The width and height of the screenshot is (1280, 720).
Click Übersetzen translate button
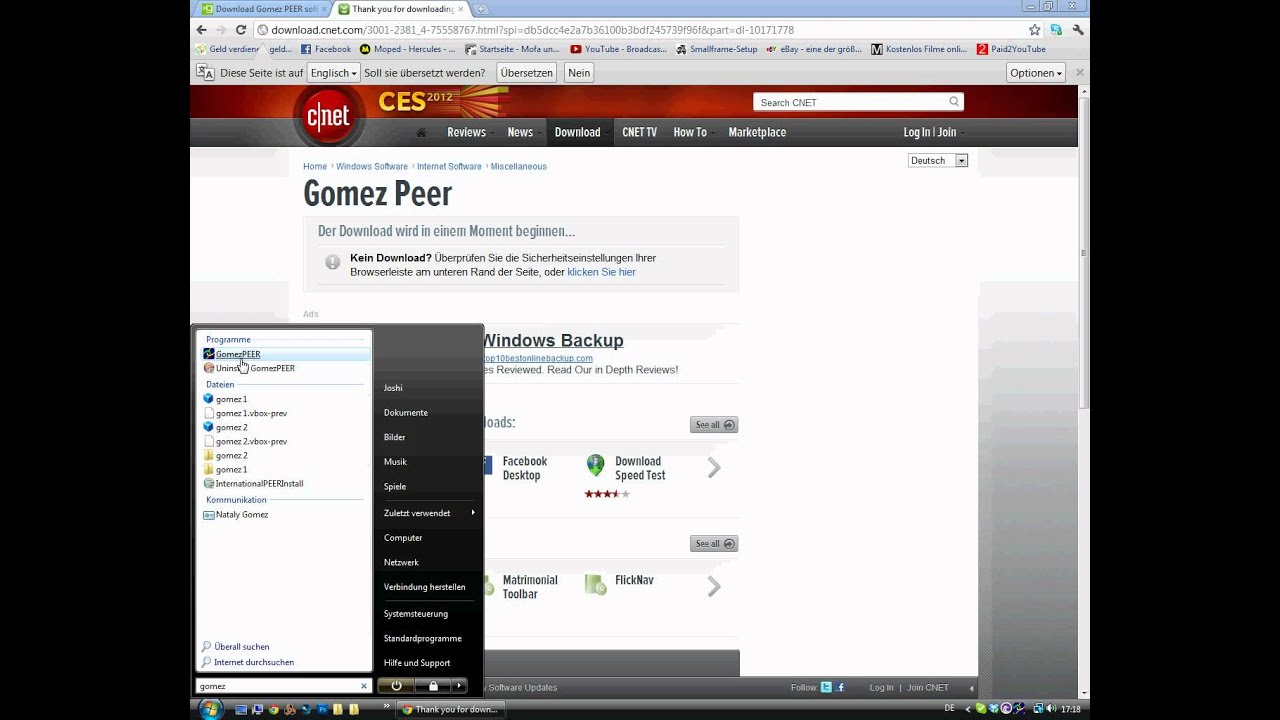point(526,73)
